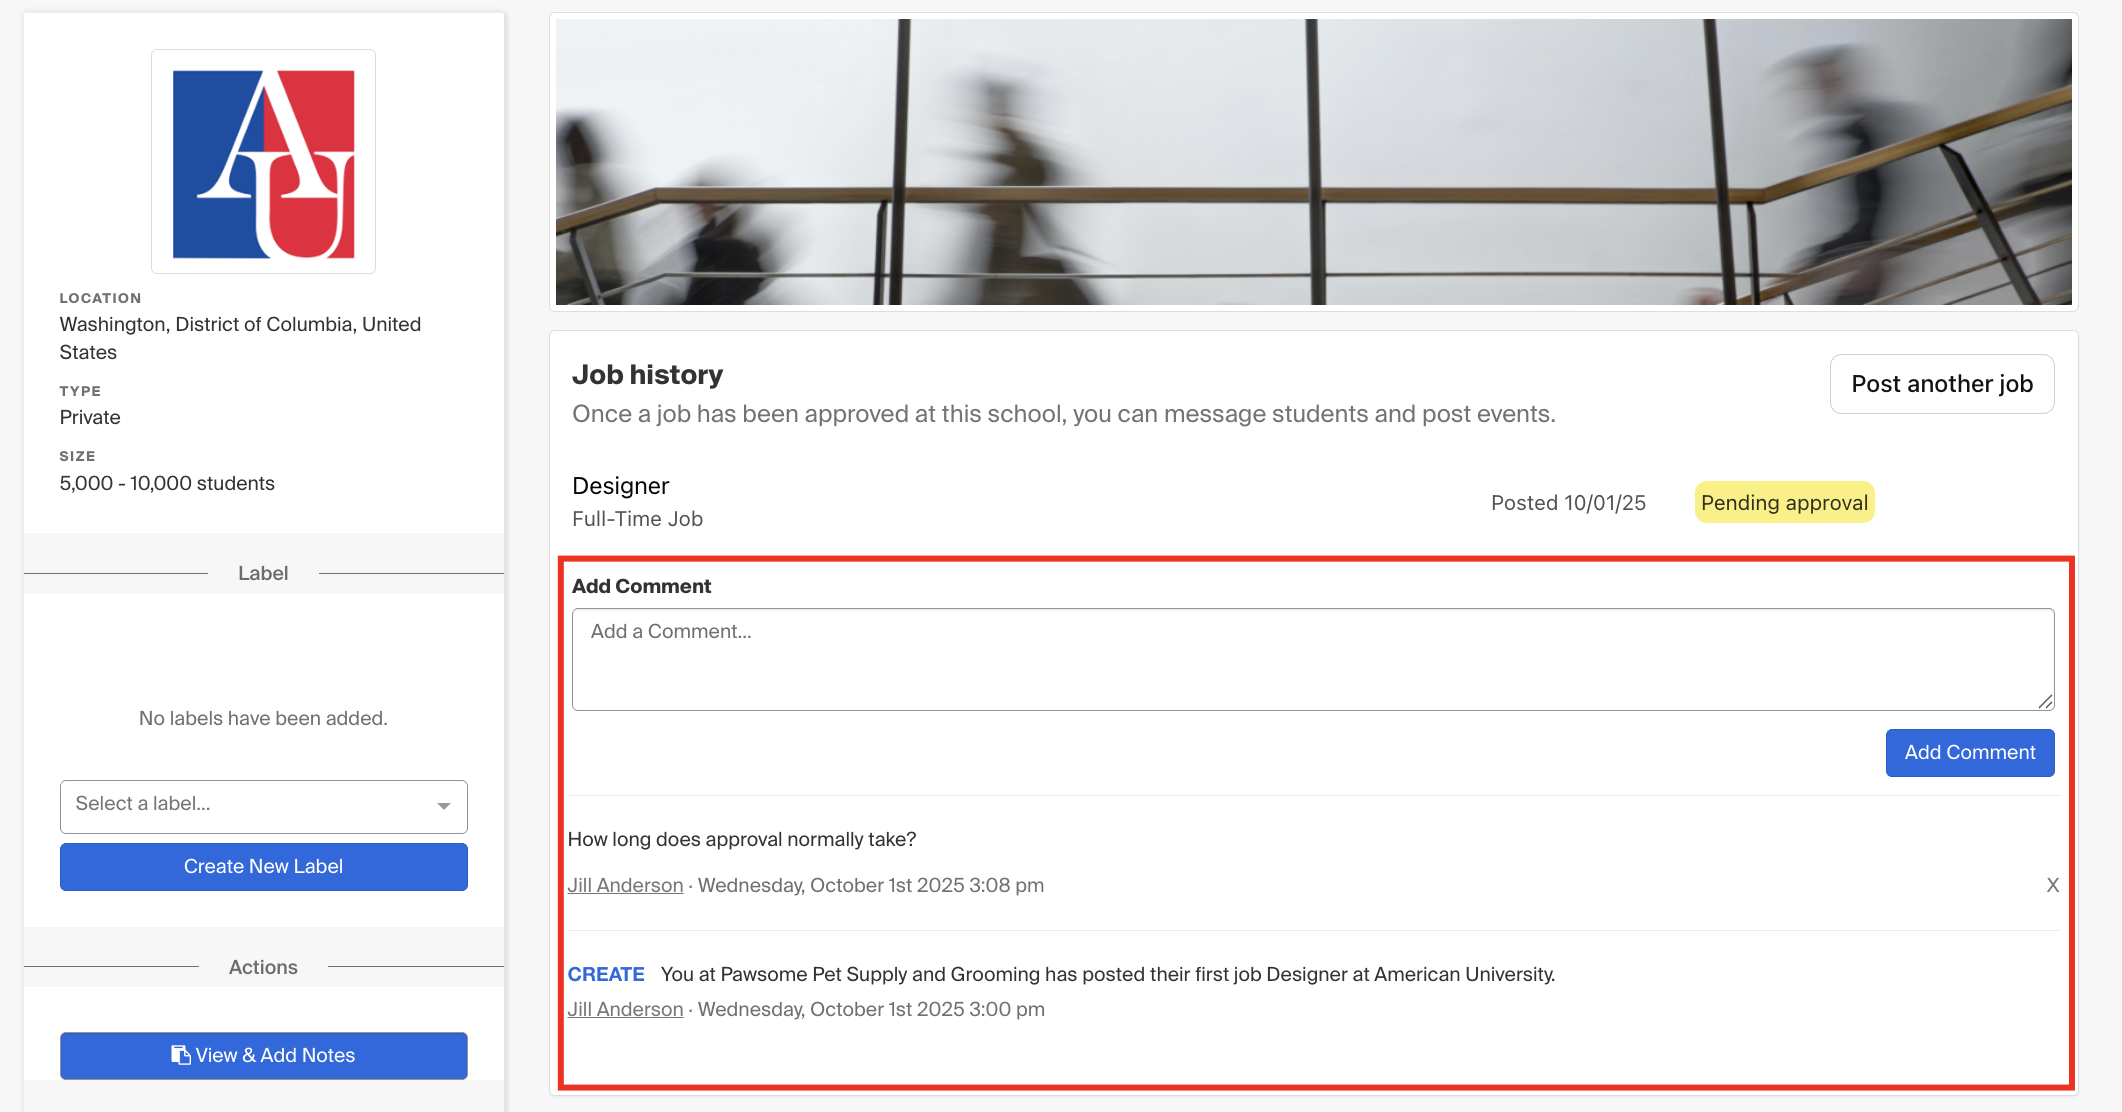2122x1112 pixels.
Task: Focus the 'Add a Comment...' text area
Action: 1312,659
